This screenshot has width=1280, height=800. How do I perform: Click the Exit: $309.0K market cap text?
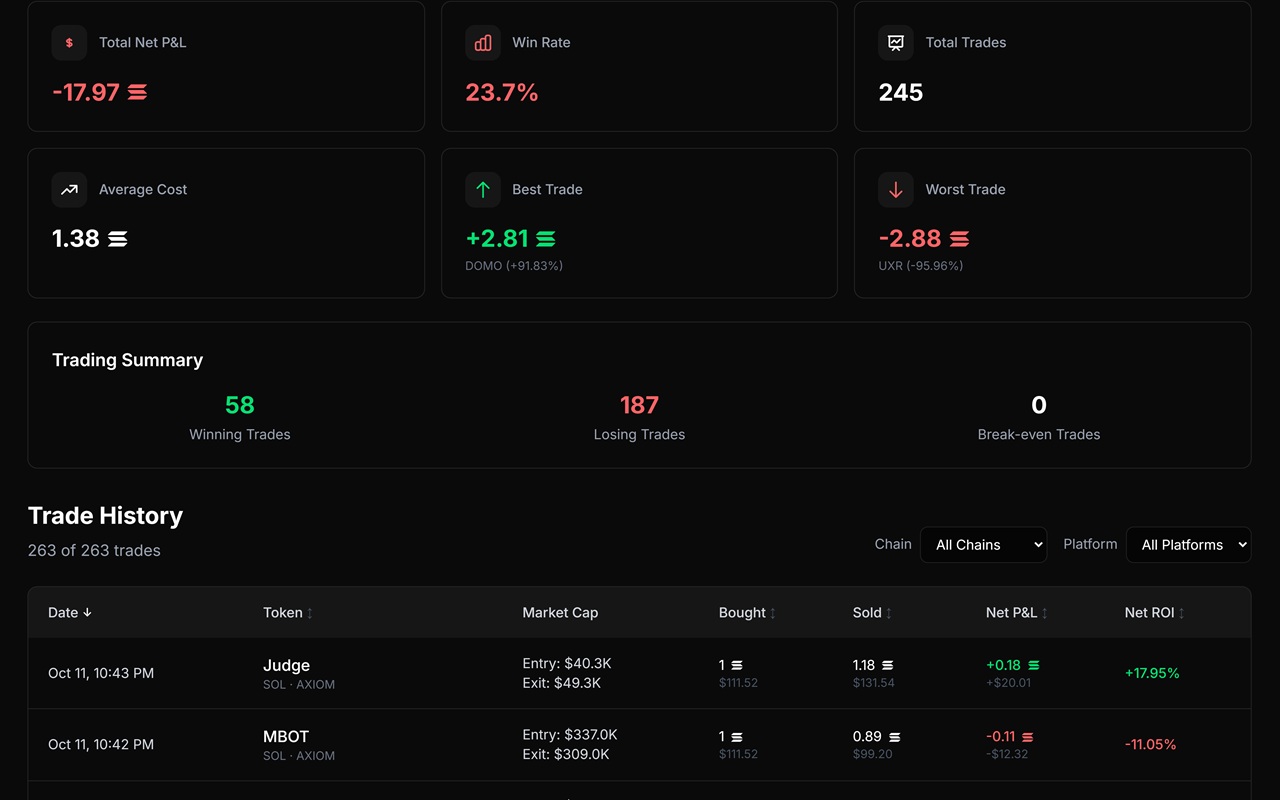[566, 755]
